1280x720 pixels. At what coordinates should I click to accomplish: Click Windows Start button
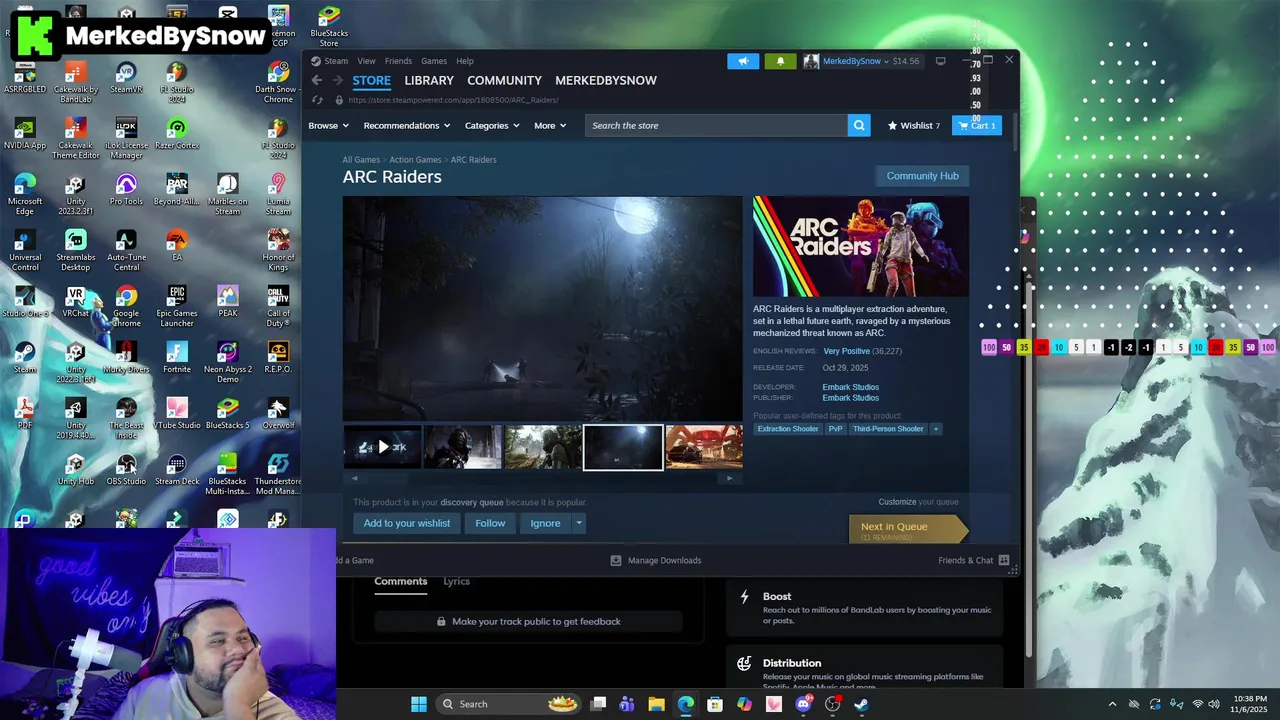click(419, 704)
